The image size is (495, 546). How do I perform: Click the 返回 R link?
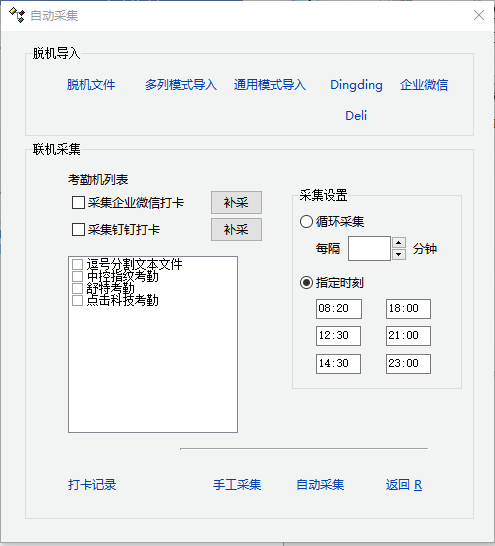404,484
